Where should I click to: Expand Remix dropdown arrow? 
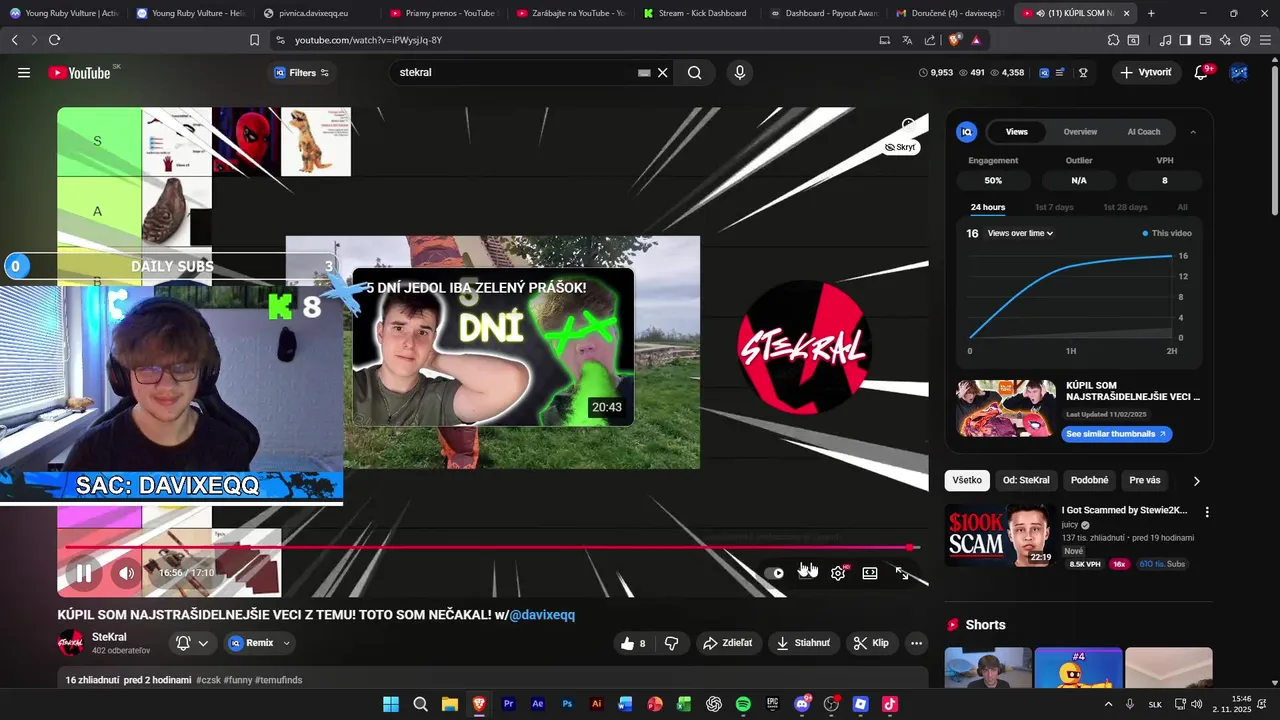[x=287, y=643]
